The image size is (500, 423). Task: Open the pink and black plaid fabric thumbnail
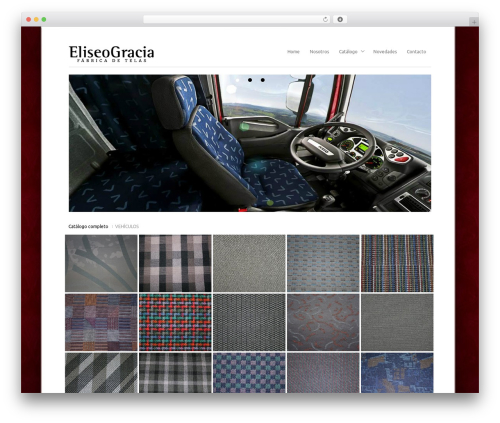175,263
